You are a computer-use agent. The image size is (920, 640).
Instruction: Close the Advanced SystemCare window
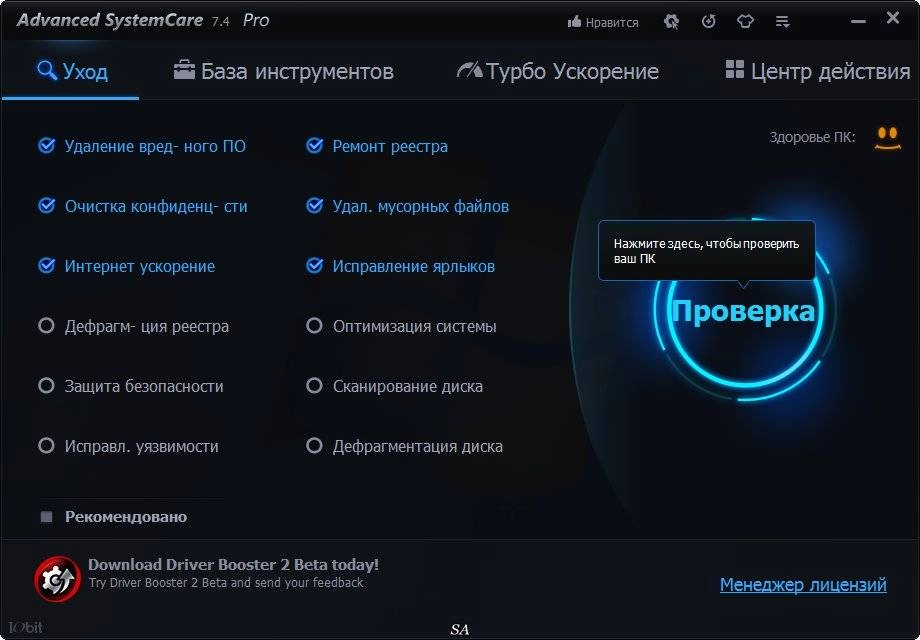[x=893, y=18]
